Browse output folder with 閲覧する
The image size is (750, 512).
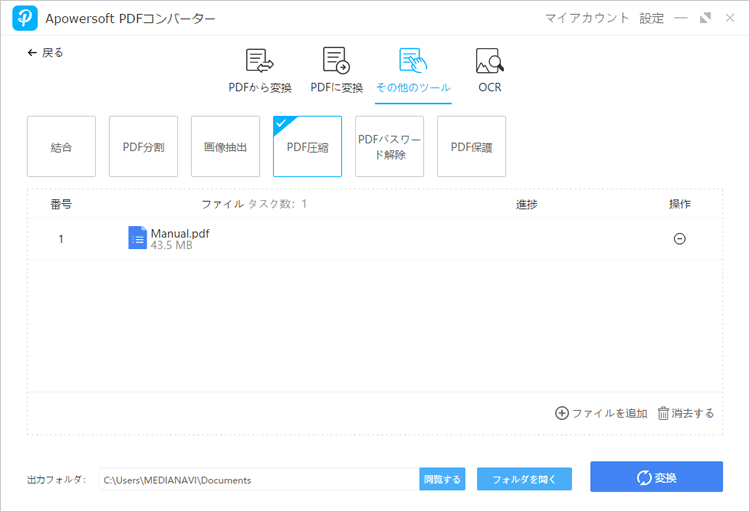442,479
